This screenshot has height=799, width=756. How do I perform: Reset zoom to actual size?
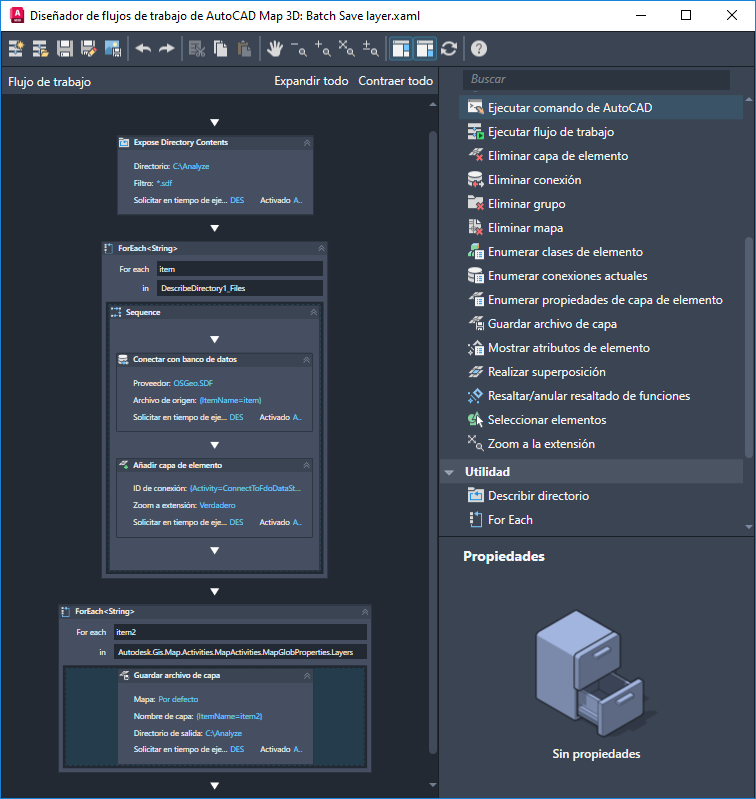(x=370, y=49)
